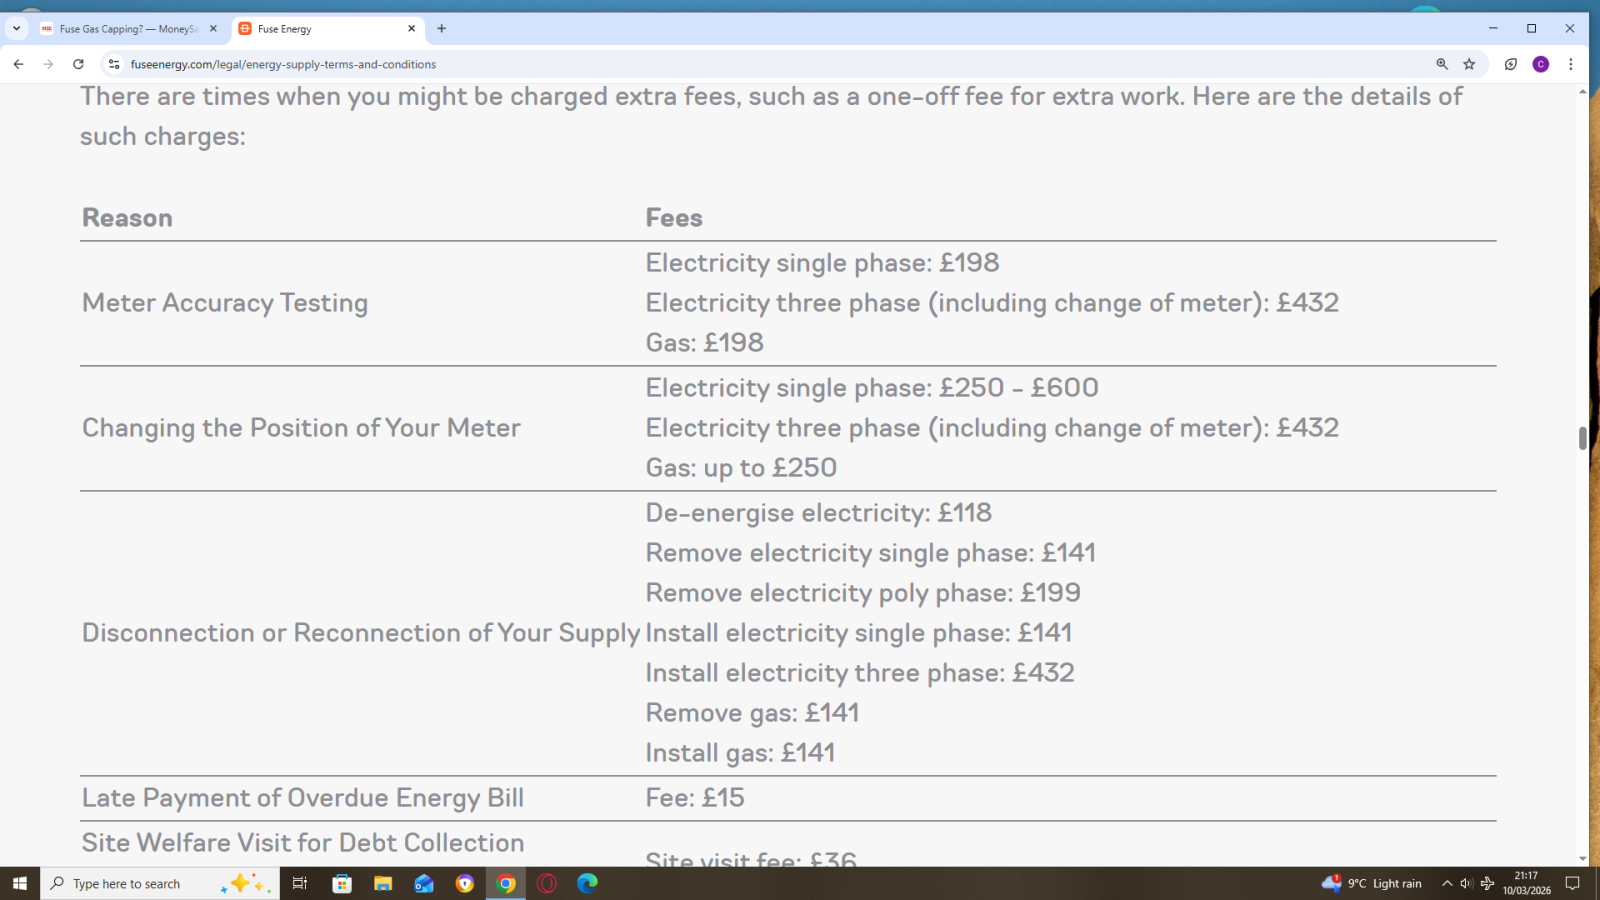This screenshot has height=900, width=1600.
Task: Go back to the previous page
Action: [x=18, y=64]
